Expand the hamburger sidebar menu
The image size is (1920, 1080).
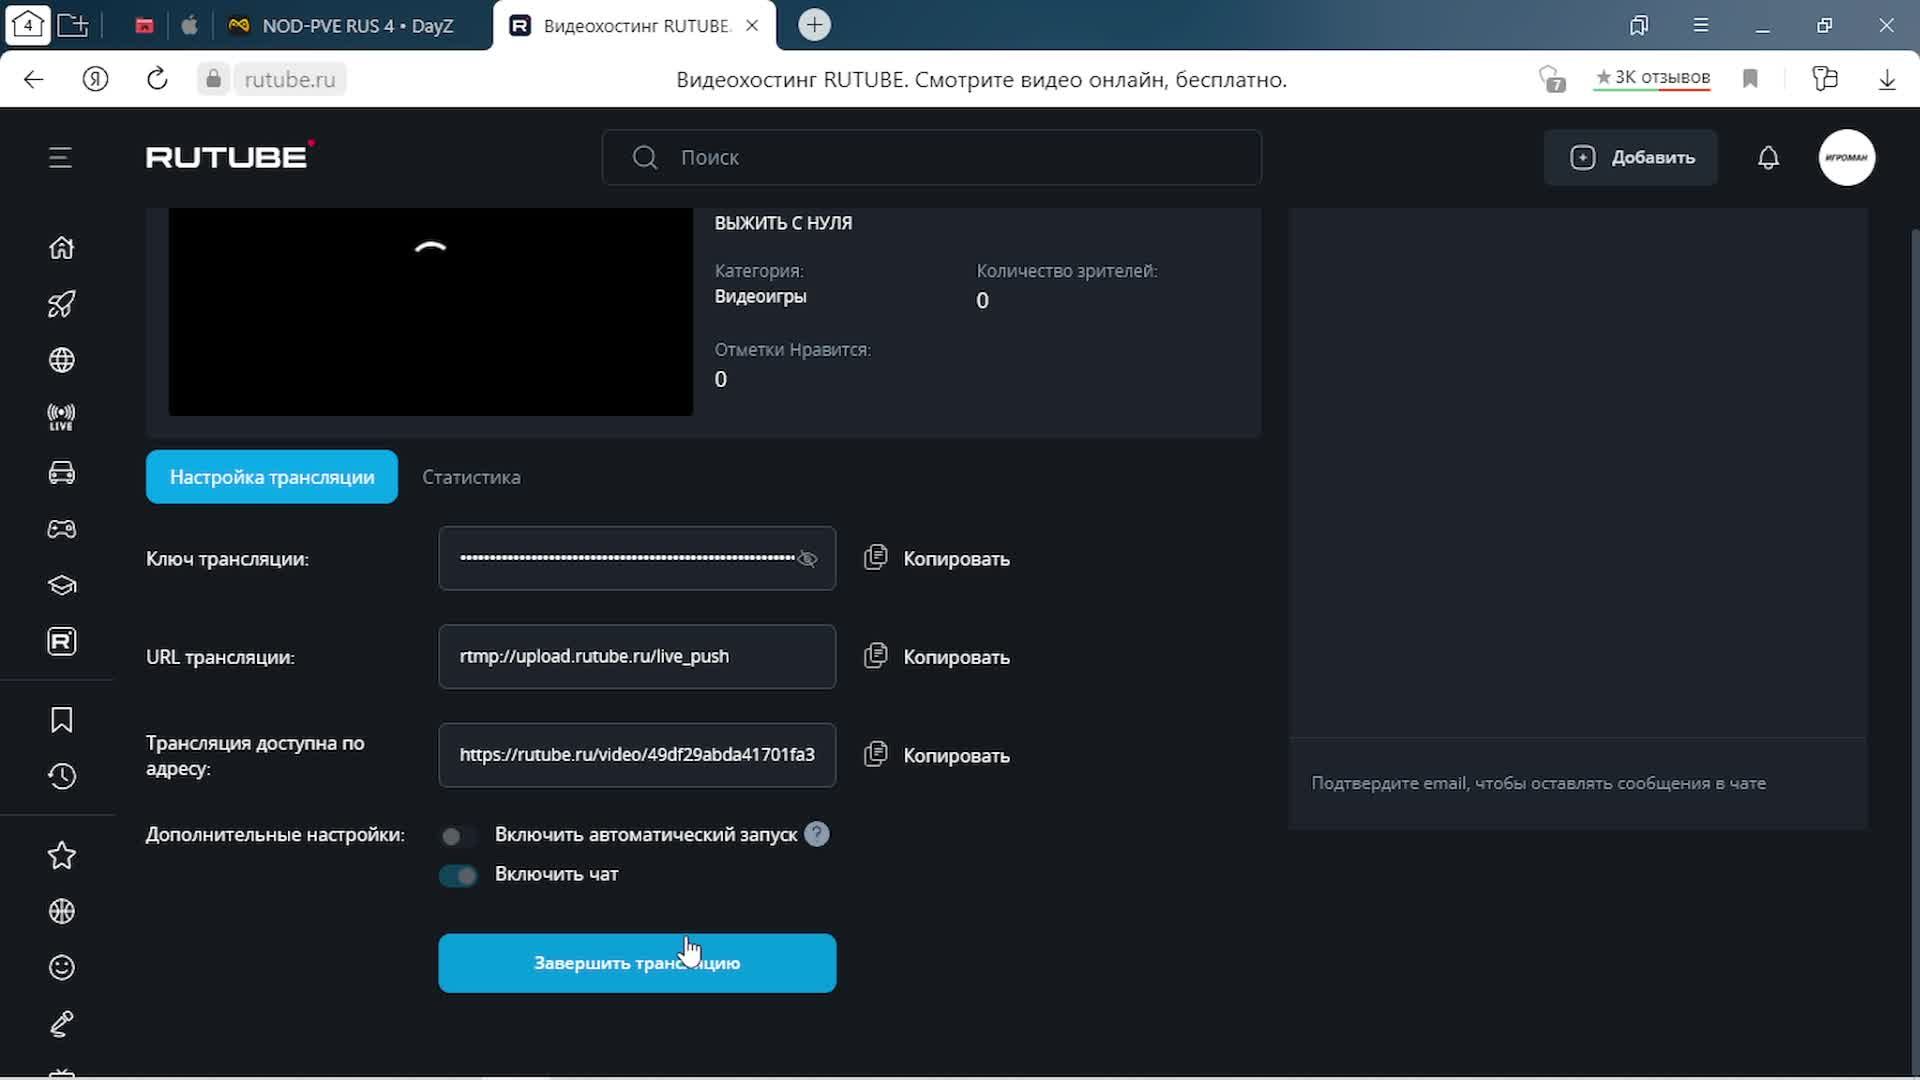pyautogui.click(x=60, y=158)
